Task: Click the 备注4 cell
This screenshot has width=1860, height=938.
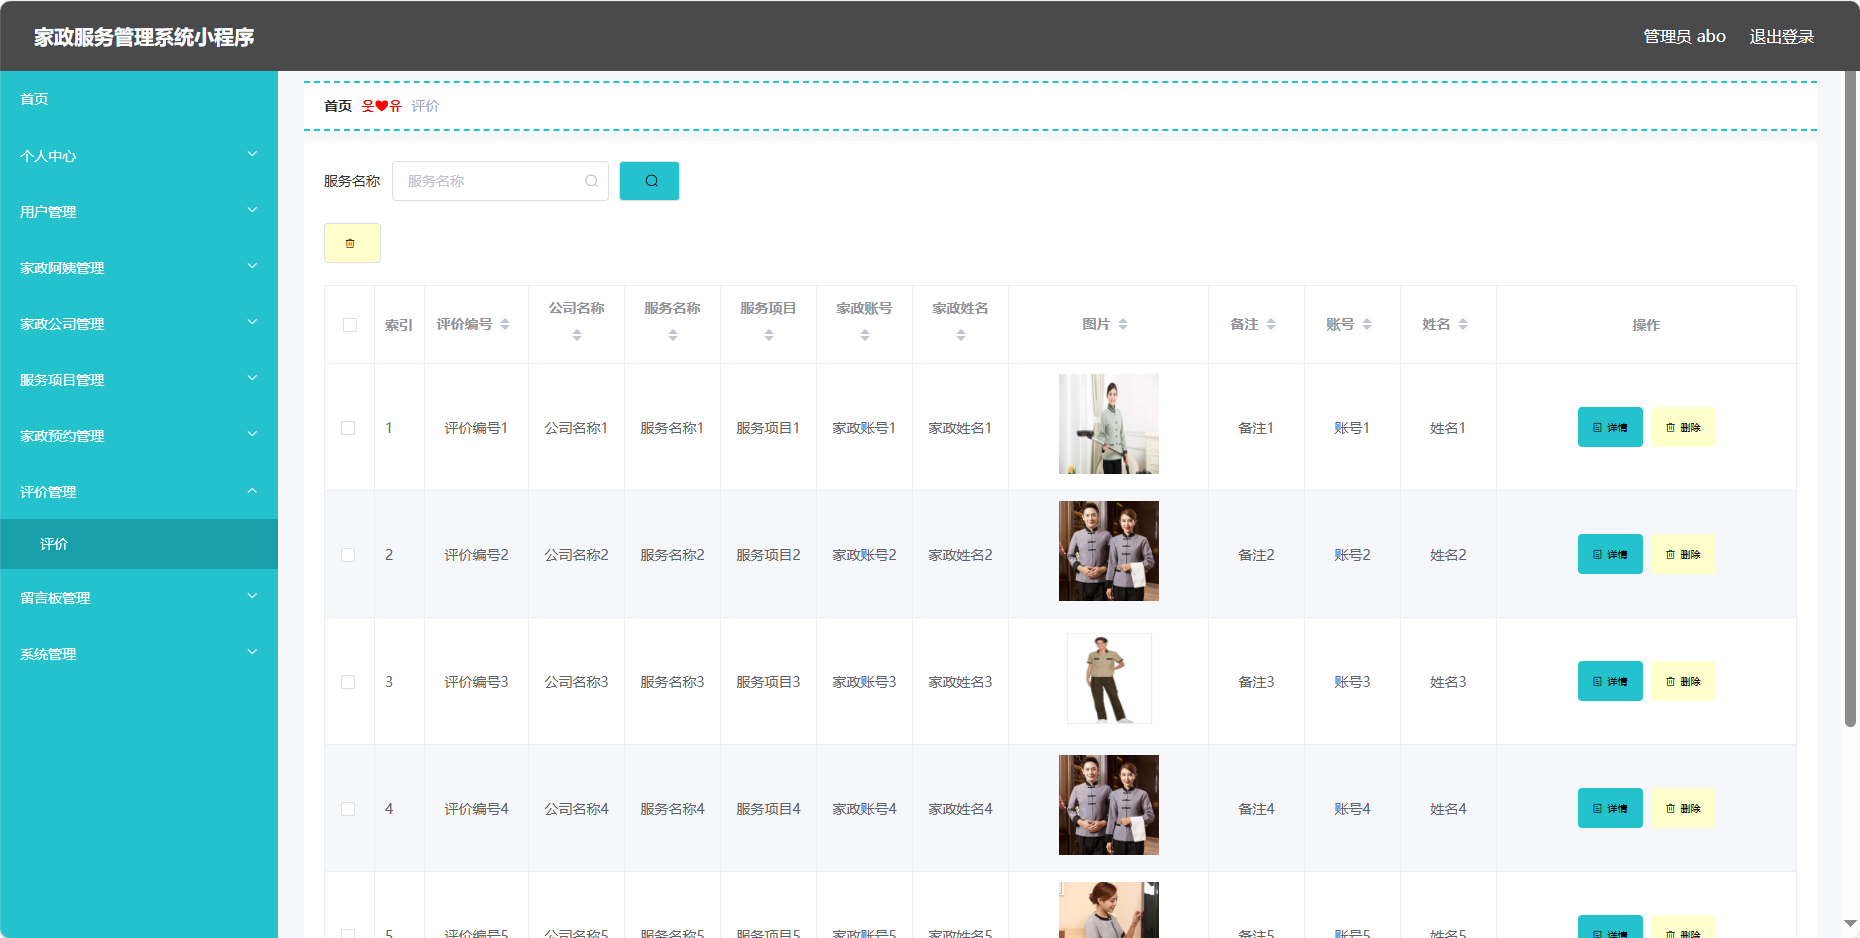Action: tap(1256, 809)
